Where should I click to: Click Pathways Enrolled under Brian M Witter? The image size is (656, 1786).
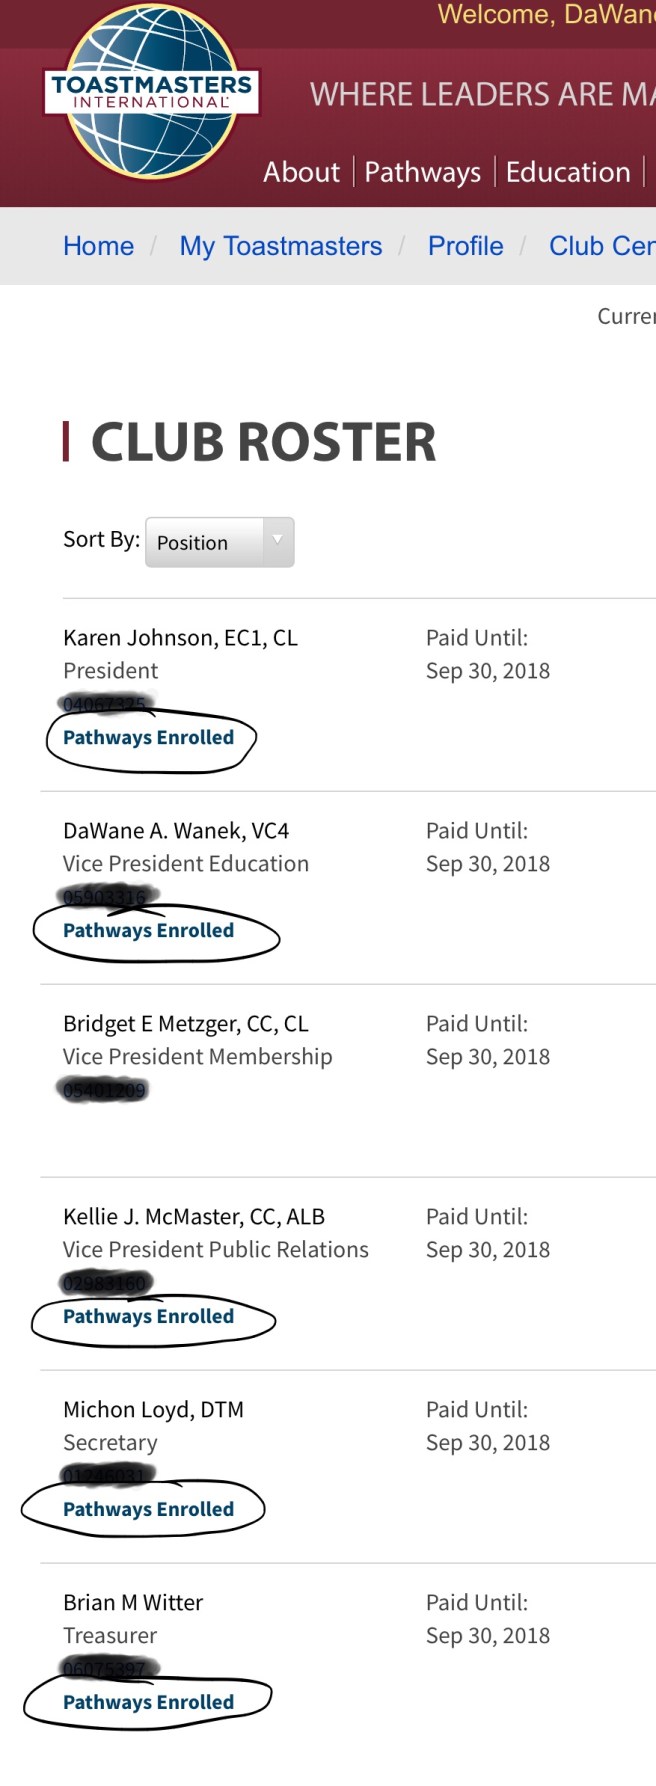point(148,1703)
